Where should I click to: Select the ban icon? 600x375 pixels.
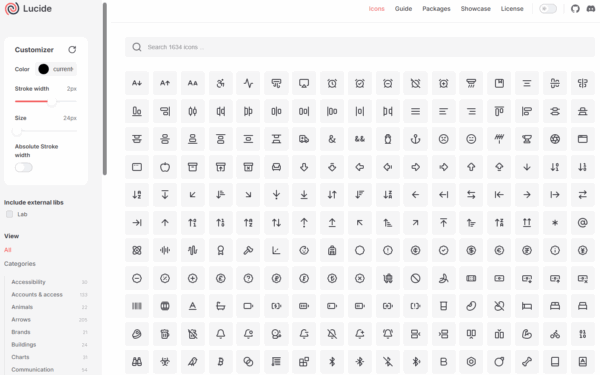416,278
